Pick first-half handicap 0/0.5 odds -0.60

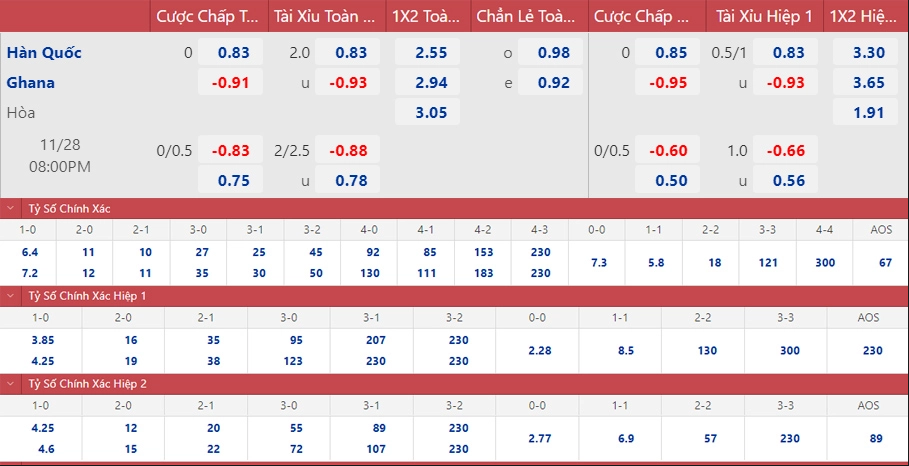[x=667, y=151]
